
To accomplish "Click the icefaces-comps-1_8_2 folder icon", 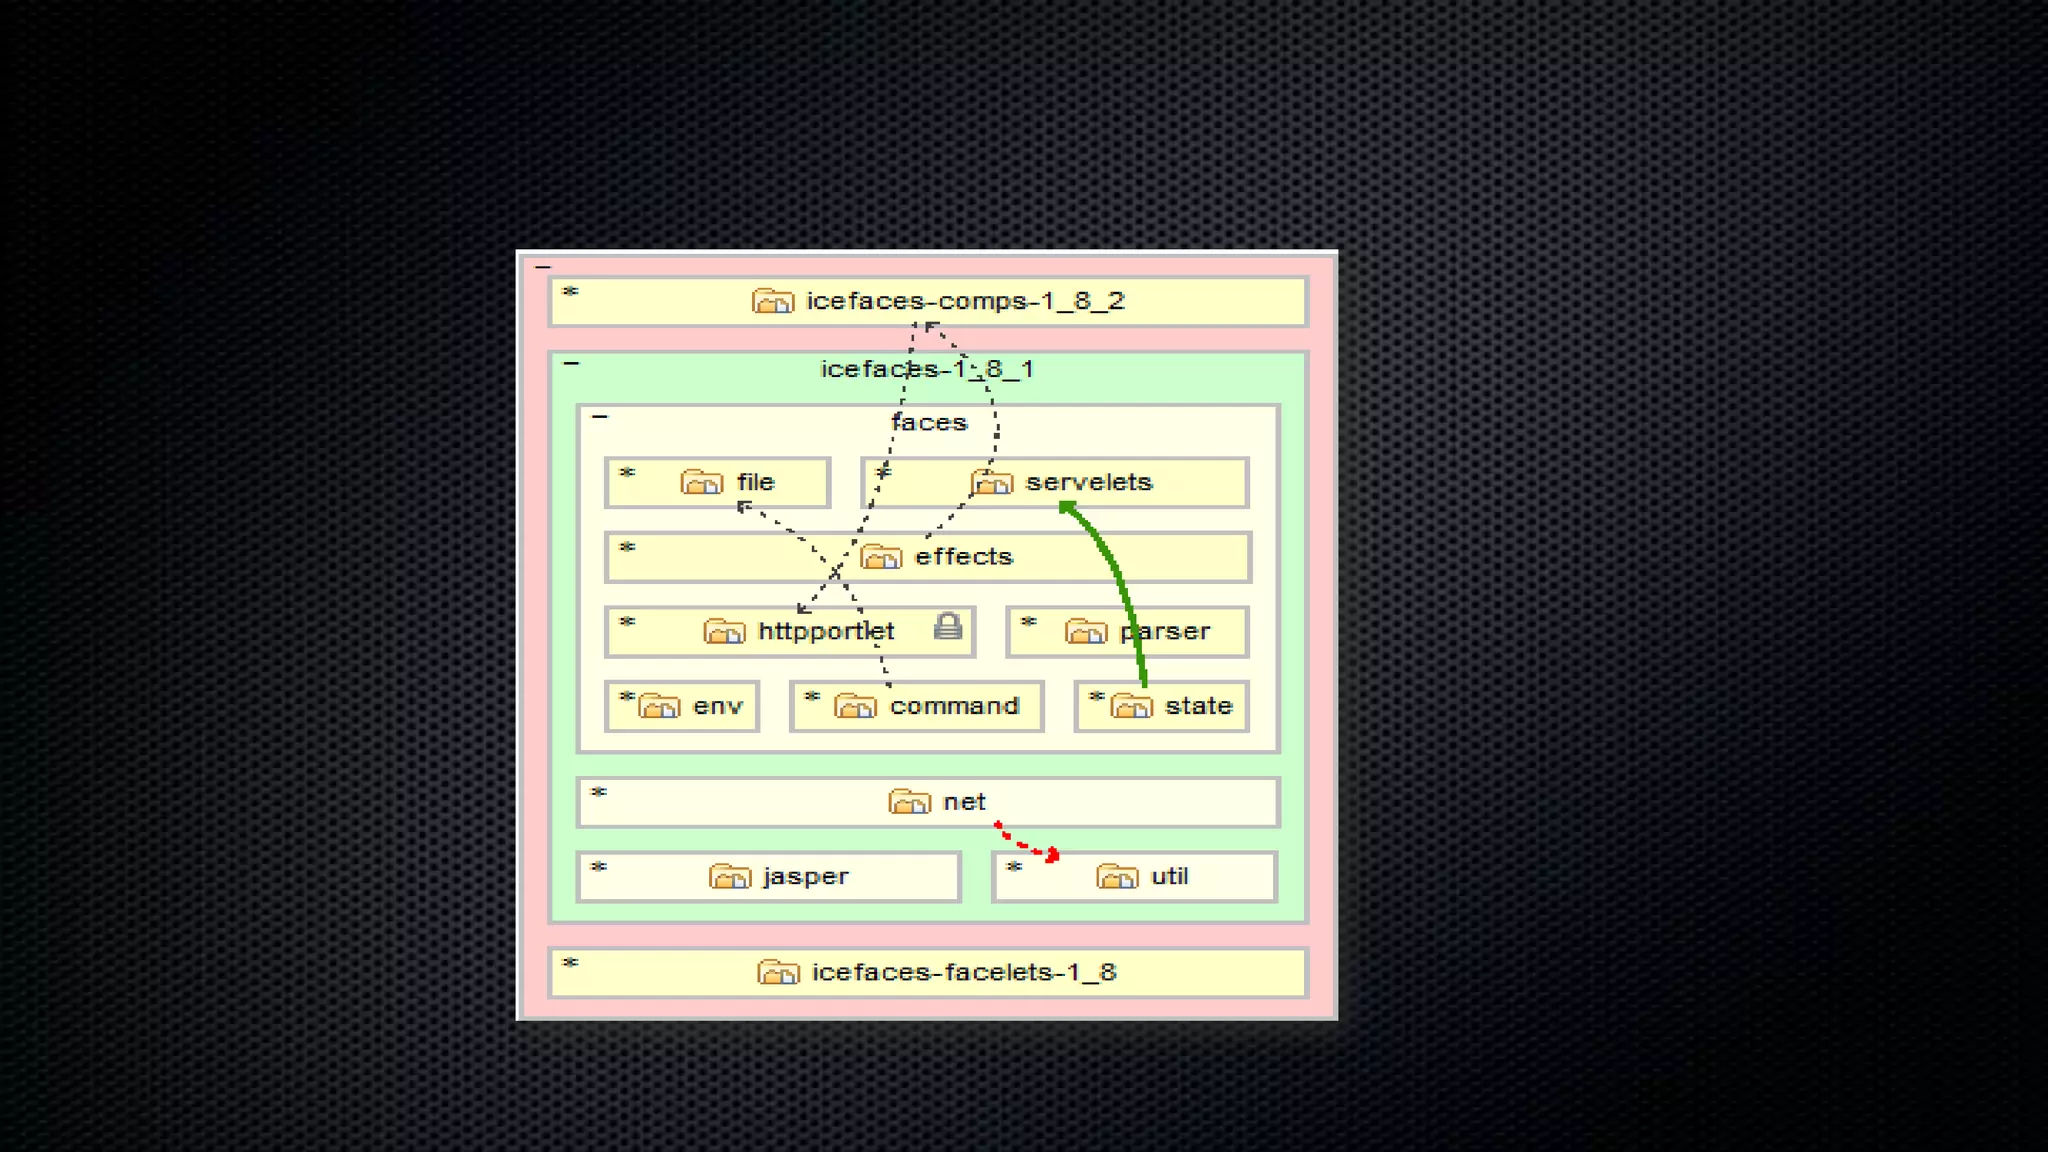I will pyautogui.click(x=772, y=301).
